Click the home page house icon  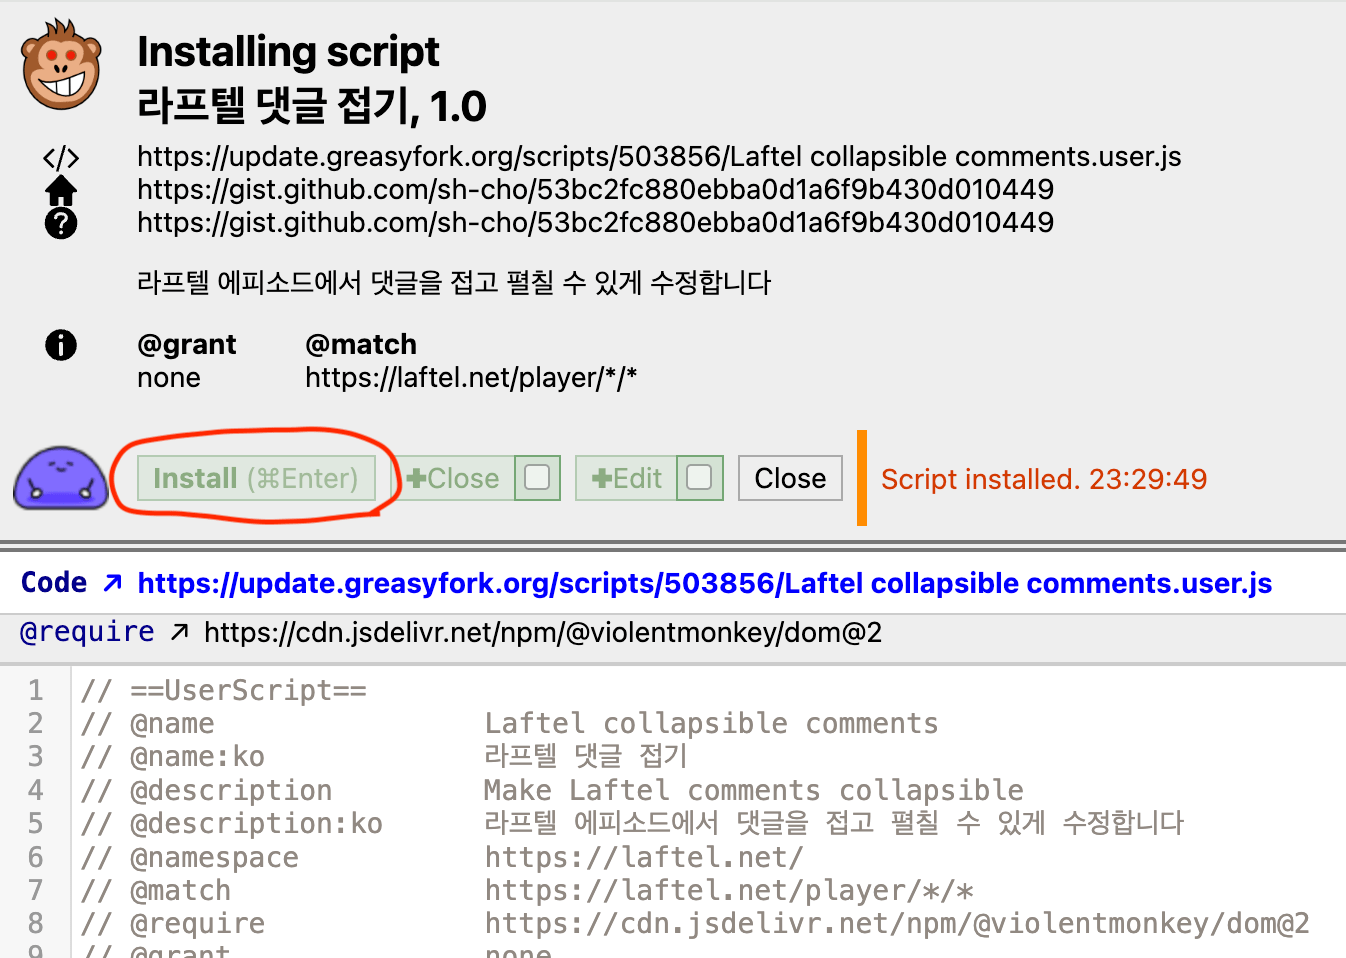tap(61, 190)
